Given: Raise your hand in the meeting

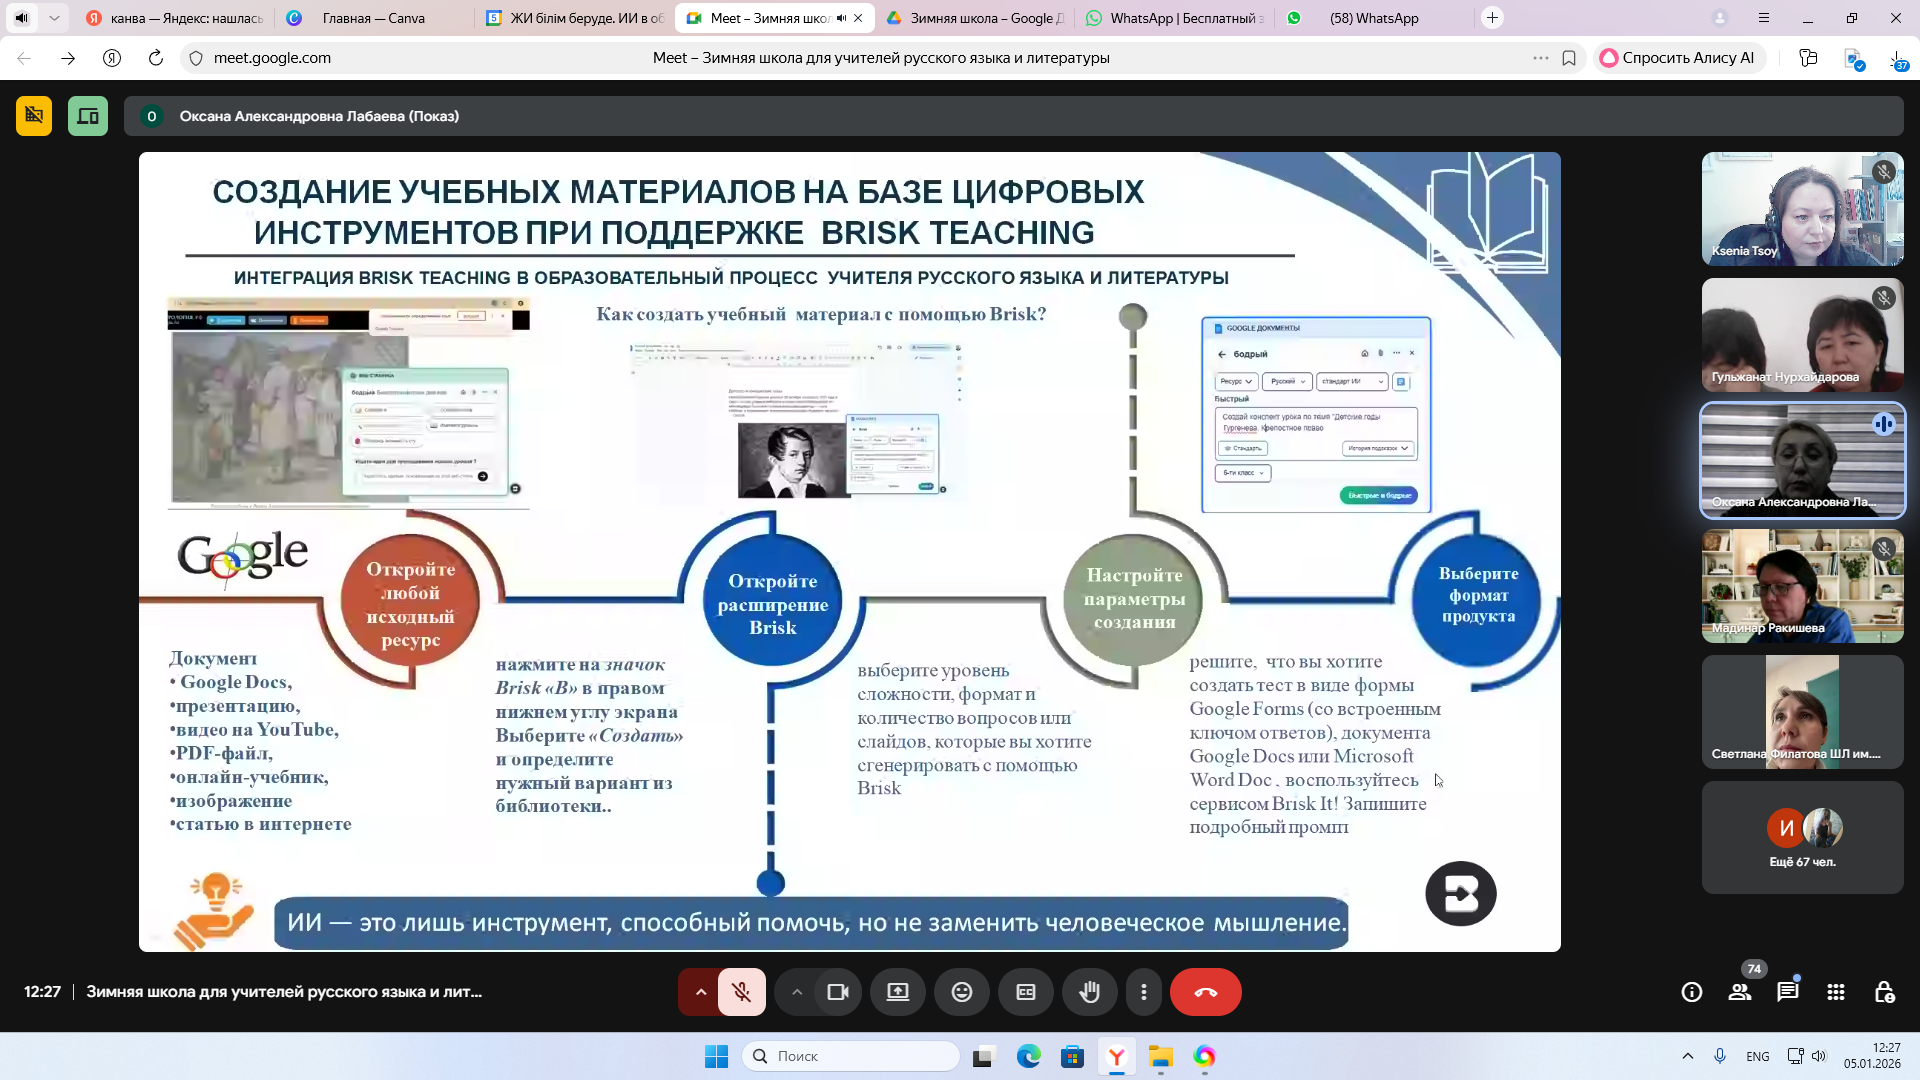Looking at the screenshot, I should click(x=1089, y=991).
